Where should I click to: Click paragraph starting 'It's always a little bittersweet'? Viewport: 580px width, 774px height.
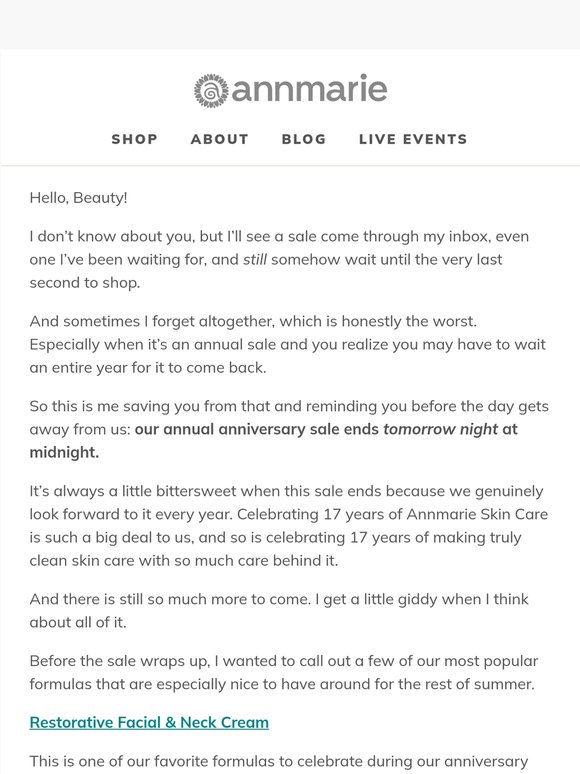point(288,526)
